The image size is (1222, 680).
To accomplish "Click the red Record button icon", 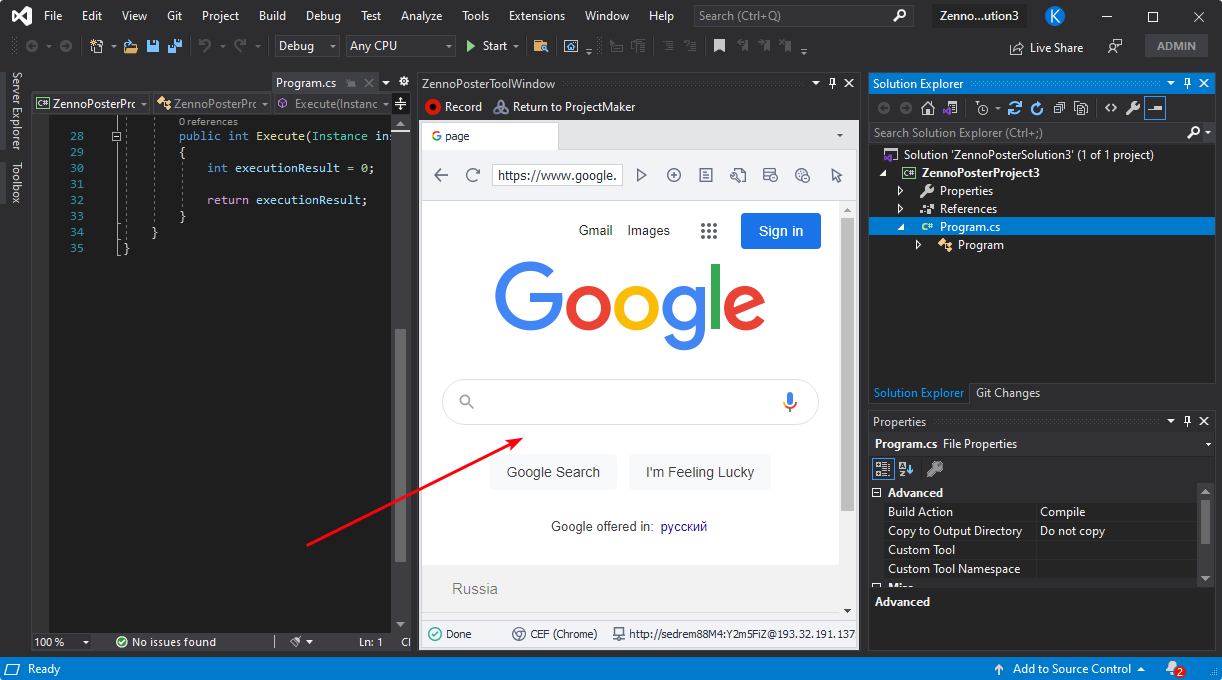I will [x=433, y=107].
